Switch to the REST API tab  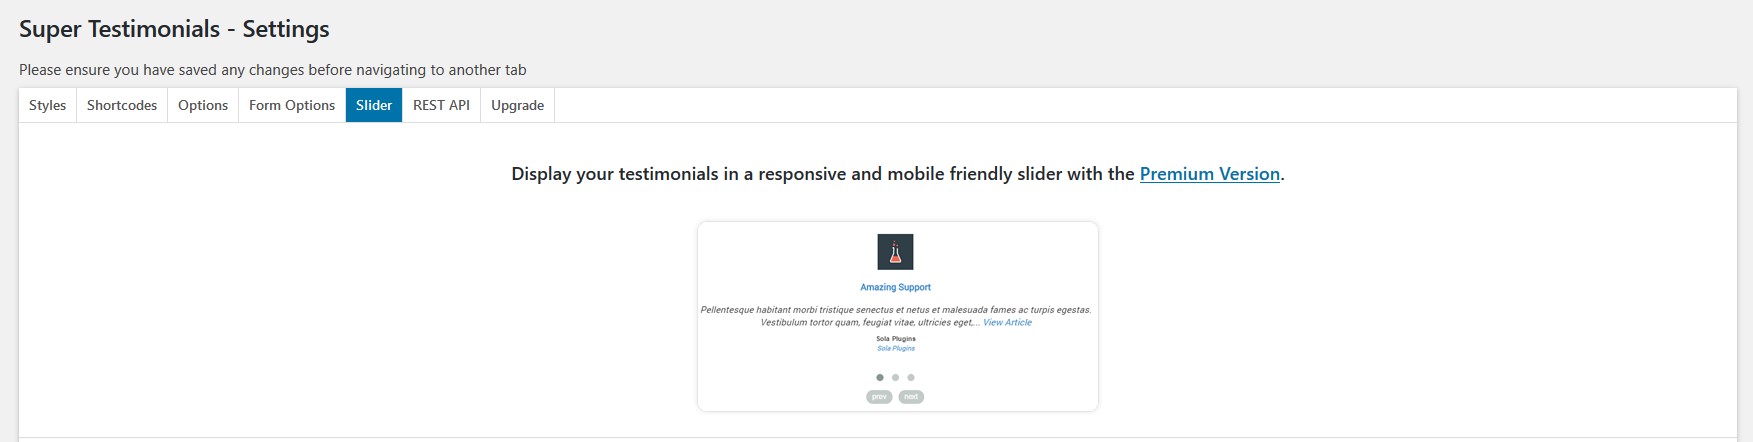[441, 105]
